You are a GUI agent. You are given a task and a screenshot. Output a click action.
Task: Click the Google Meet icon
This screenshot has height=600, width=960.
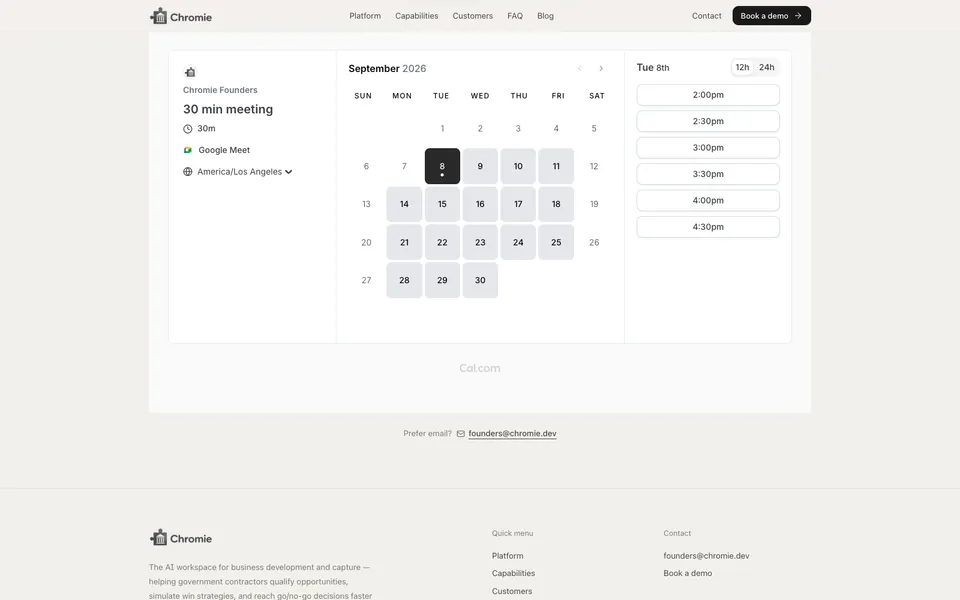(187, 150)
